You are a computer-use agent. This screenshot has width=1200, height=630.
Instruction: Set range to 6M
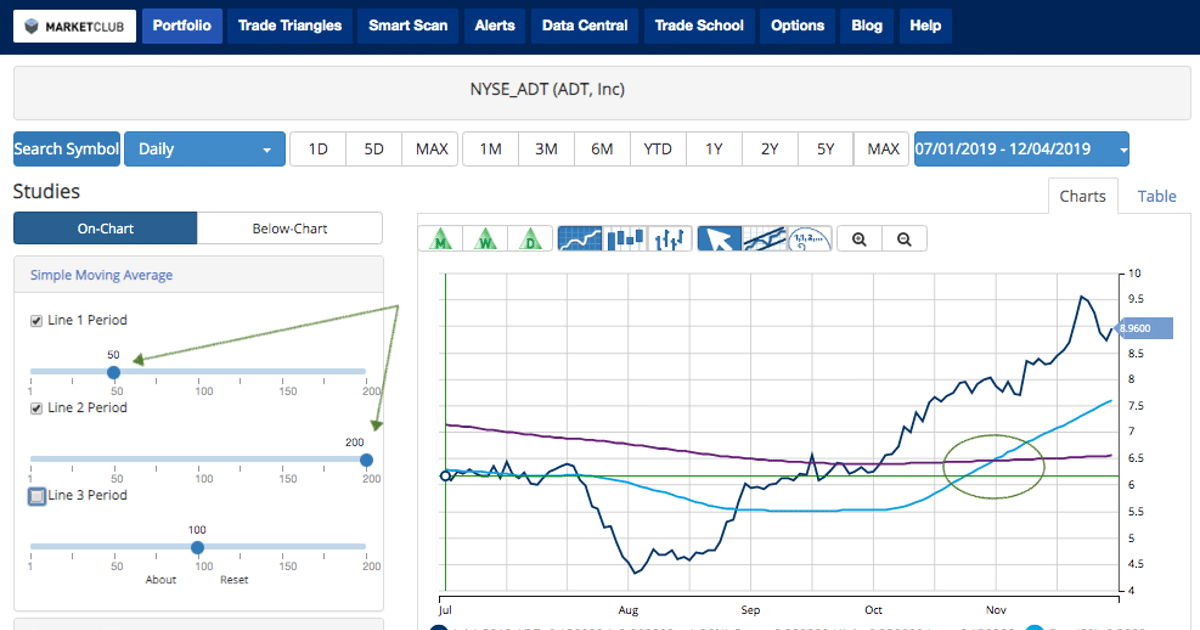[x=602, y=149]
